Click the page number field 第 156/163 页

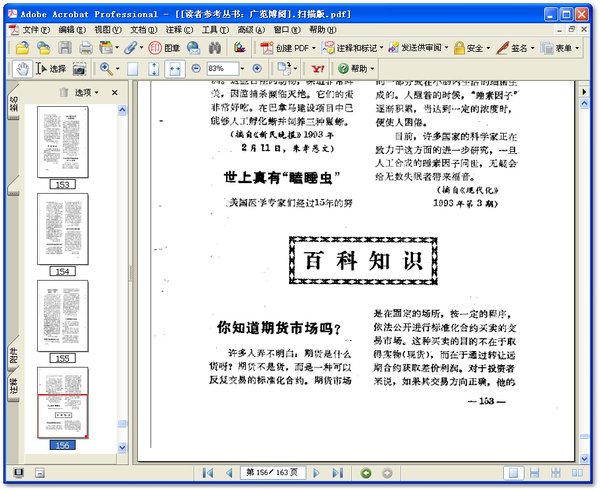click(x=272, y=473)
